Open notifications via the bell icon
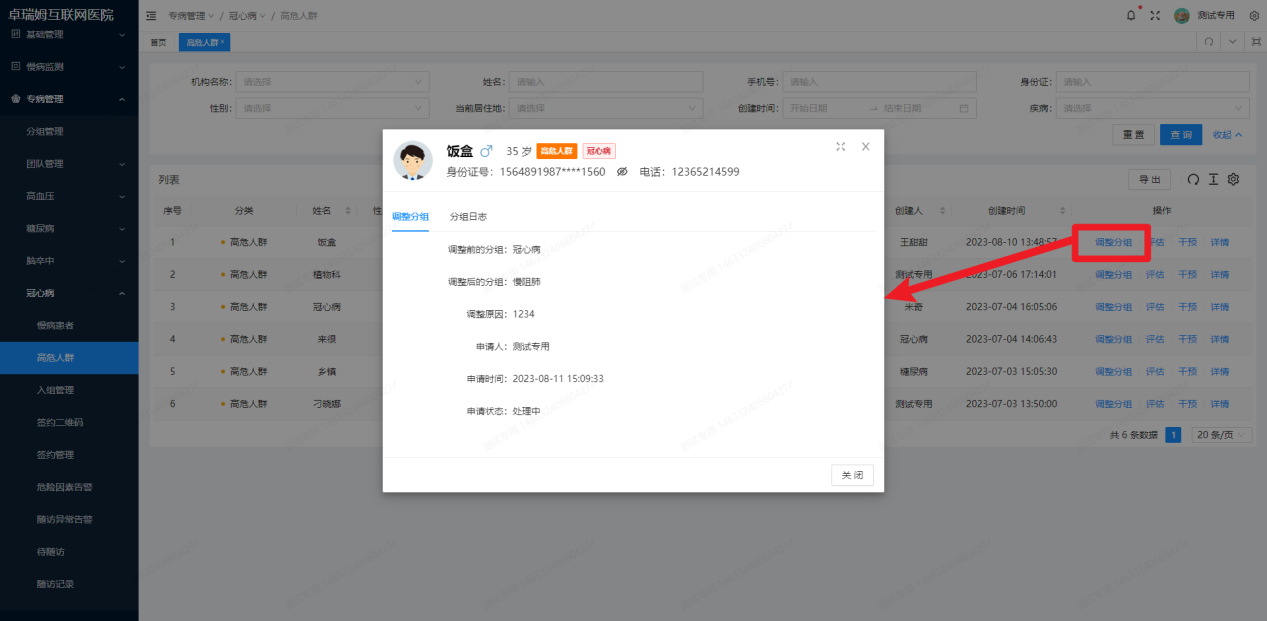Screen dimensions: 1267x621 pos(1131,16)
